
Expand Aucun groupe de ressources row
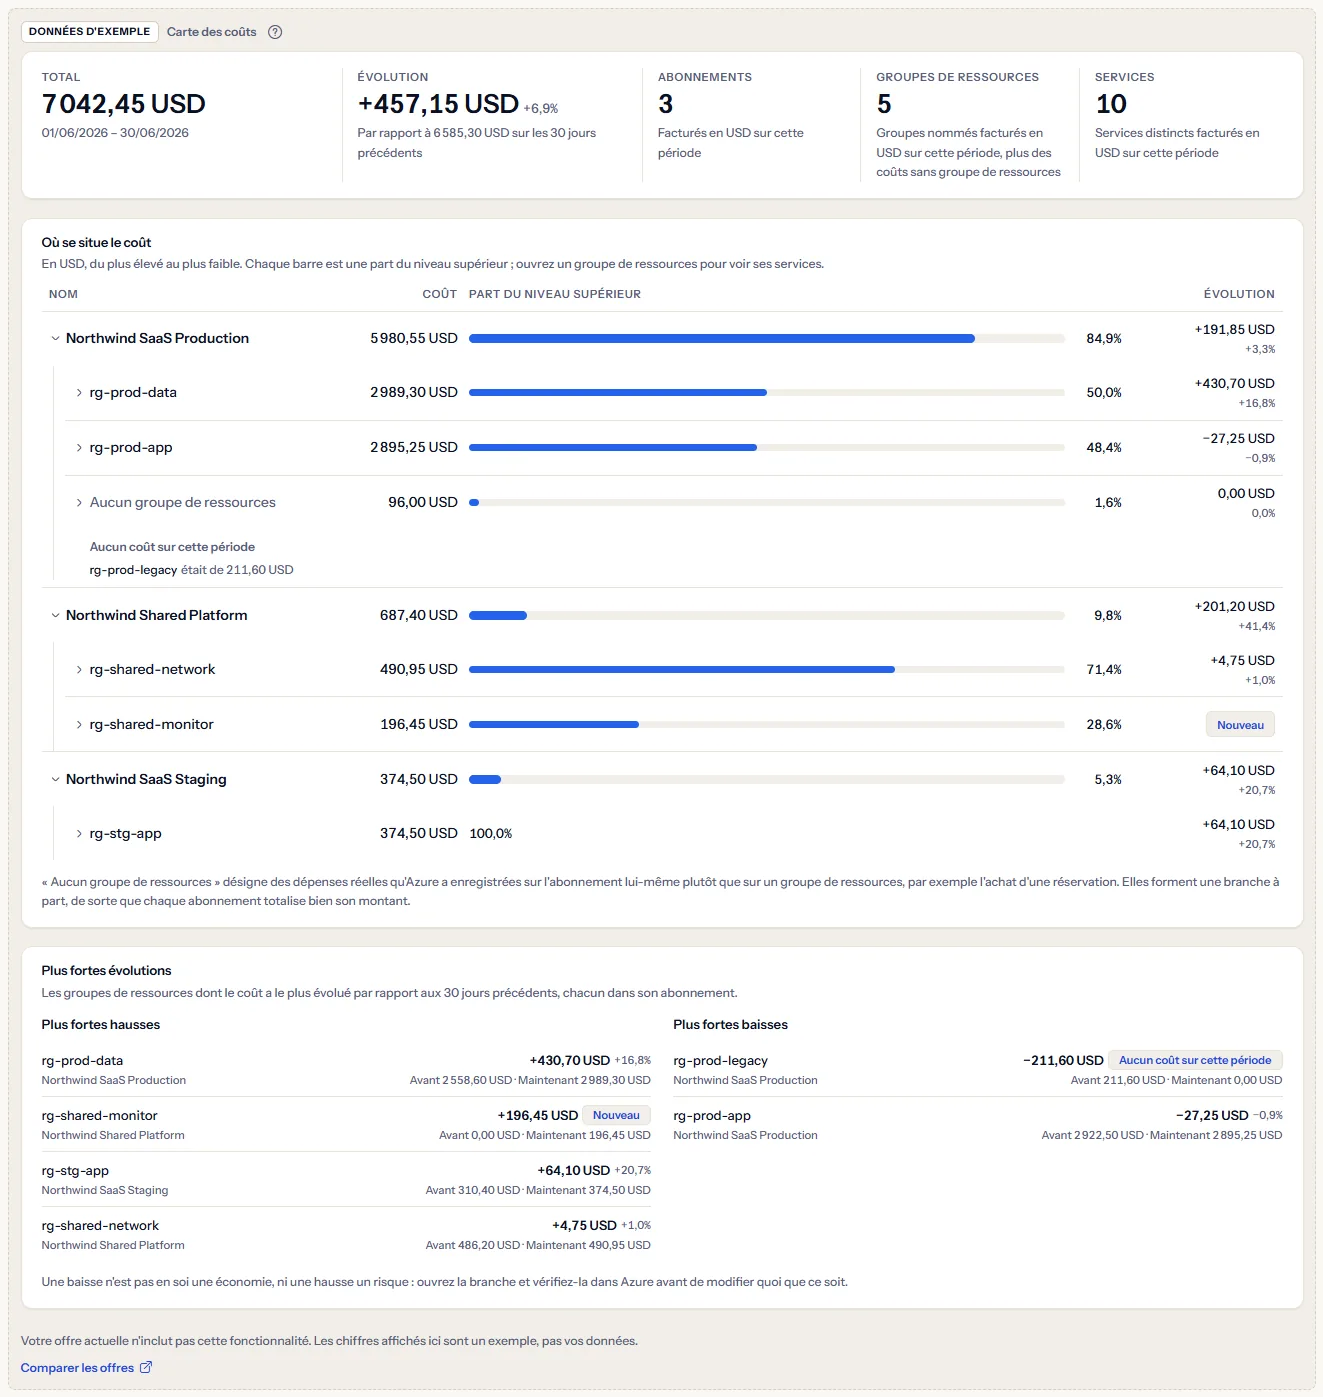pos(79,503)
